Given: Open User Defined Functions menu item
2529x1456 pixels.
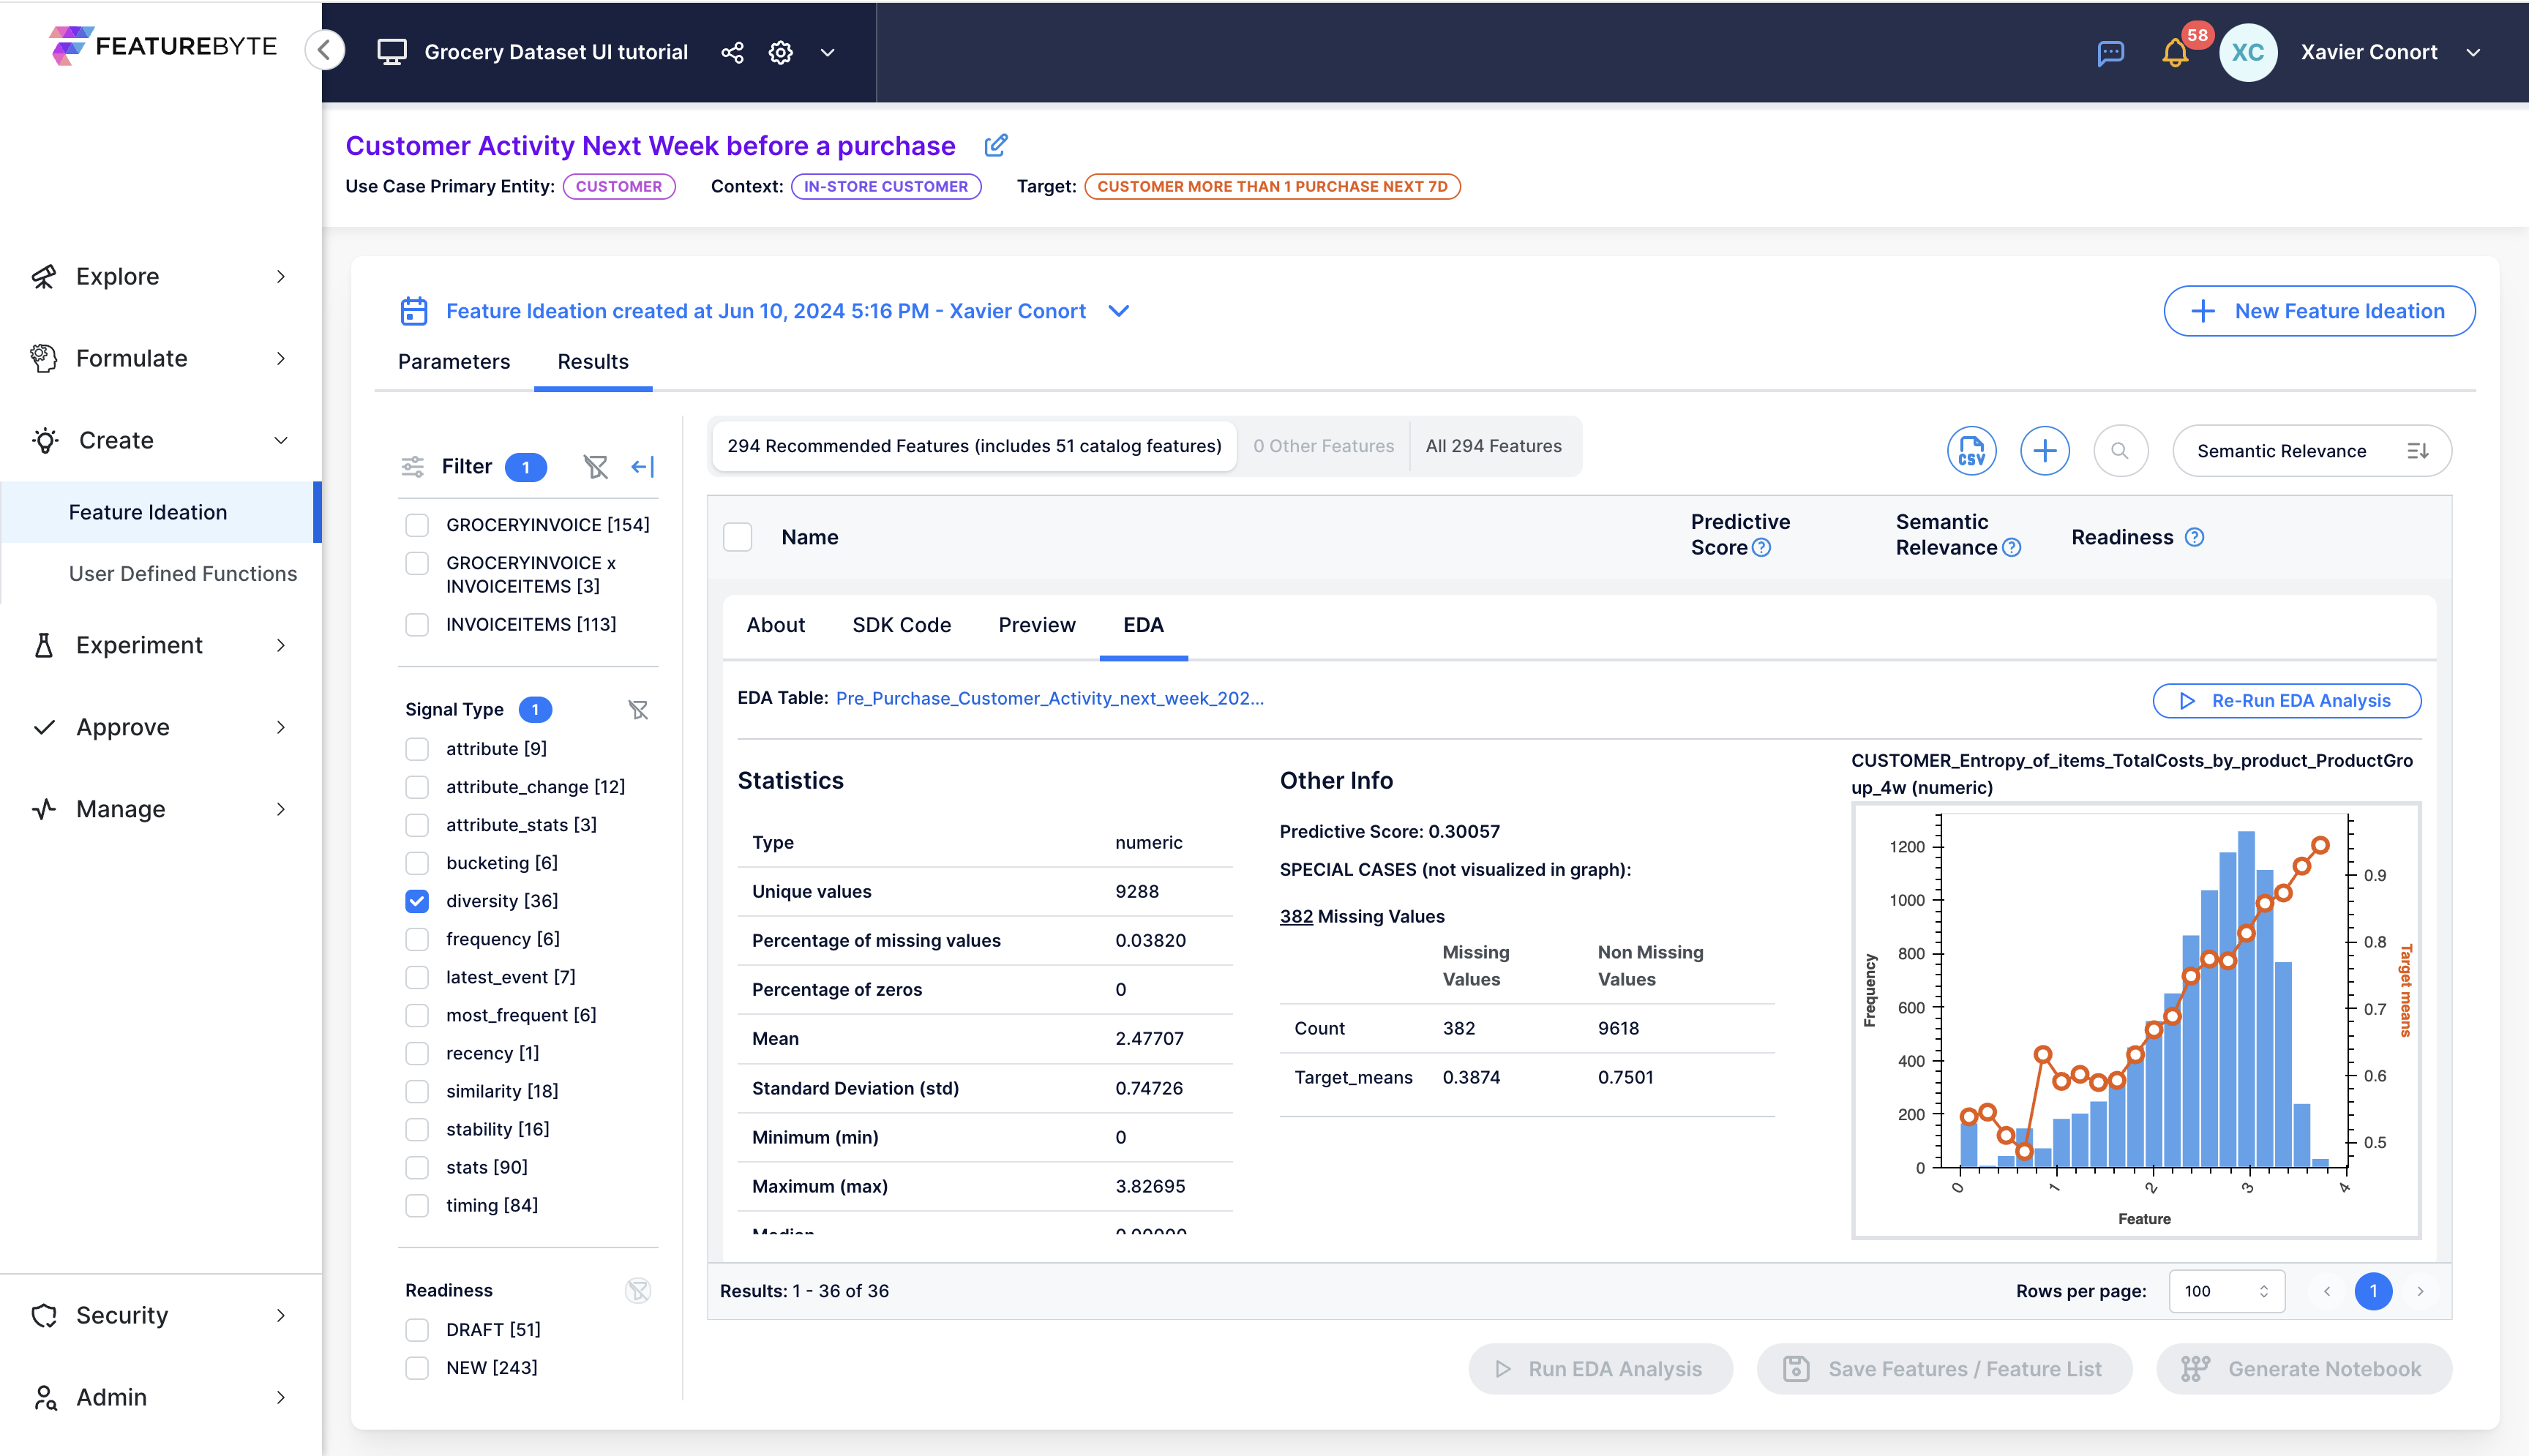Looking at the screenshot, I should coord(183,574).
